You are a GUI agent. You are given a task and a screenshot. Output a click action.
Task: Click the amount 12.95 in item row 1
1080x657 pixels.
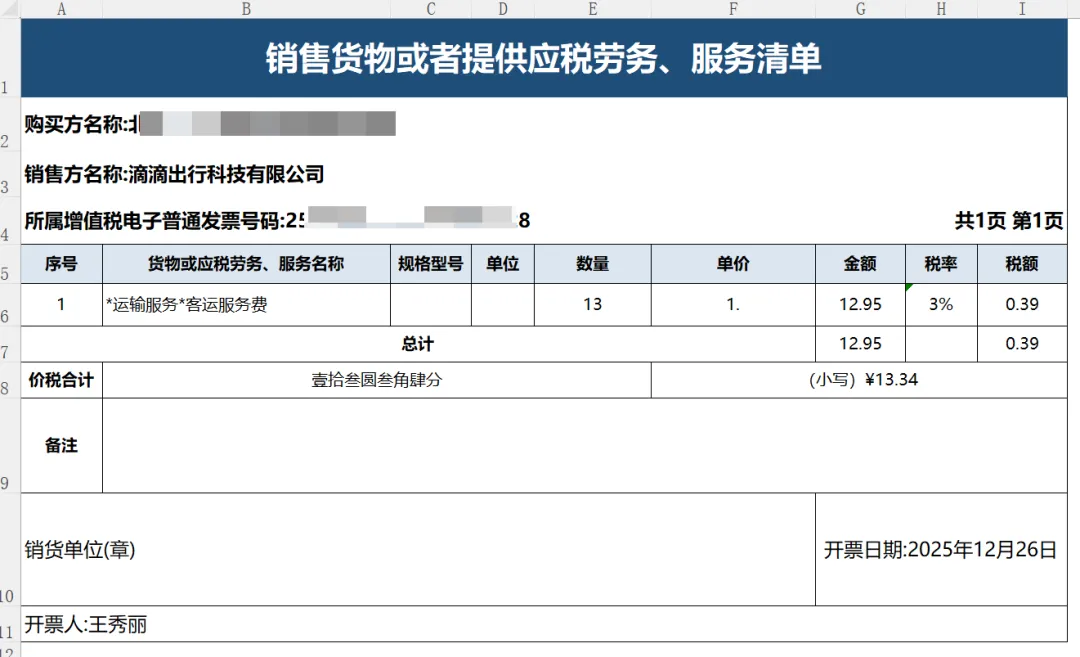point(860,304)
